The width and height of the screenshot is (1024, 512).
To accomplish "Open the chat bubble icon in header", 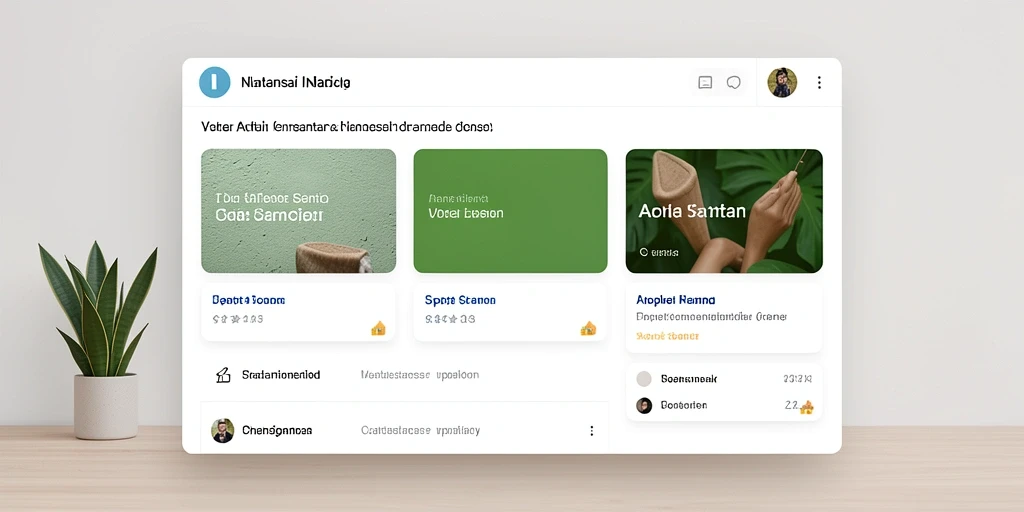I will 734,82.
